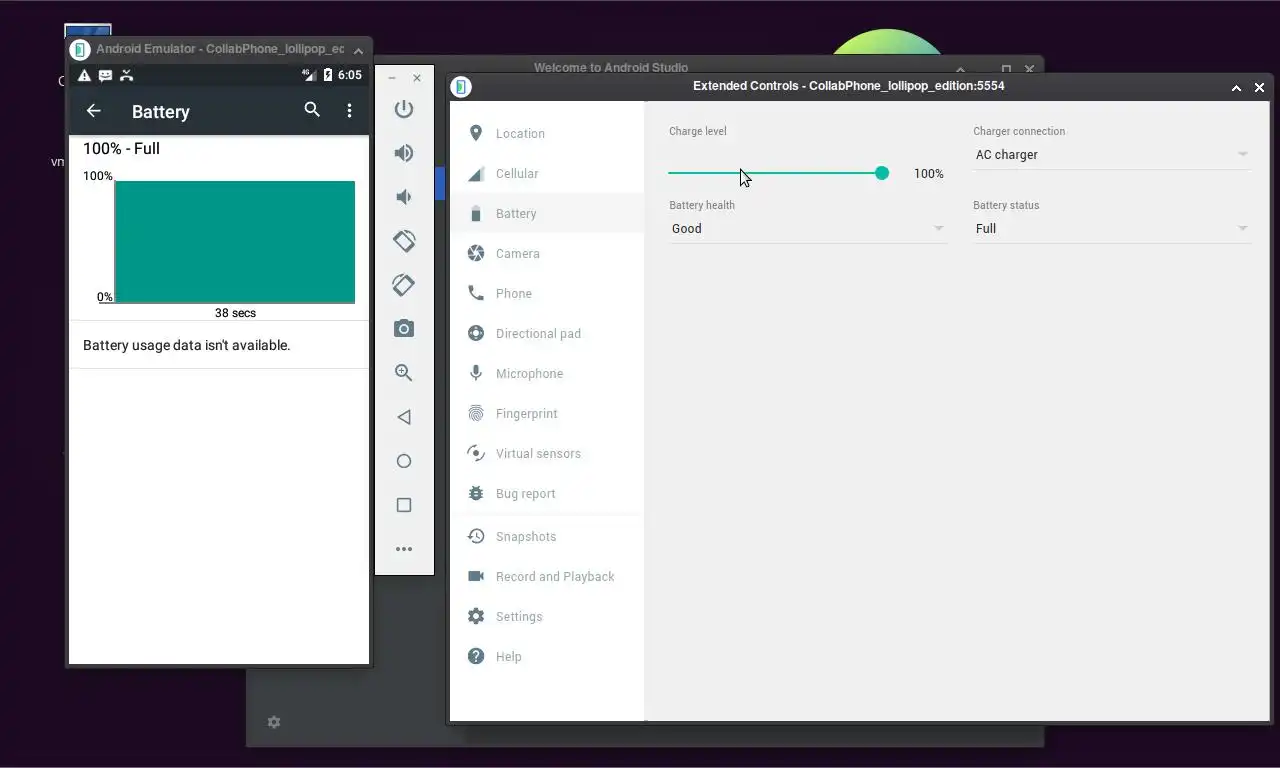The width and height of the screenshot is (1280, 768).
Task: Tap the missed call notification icon
Action: tap(126, 75)
